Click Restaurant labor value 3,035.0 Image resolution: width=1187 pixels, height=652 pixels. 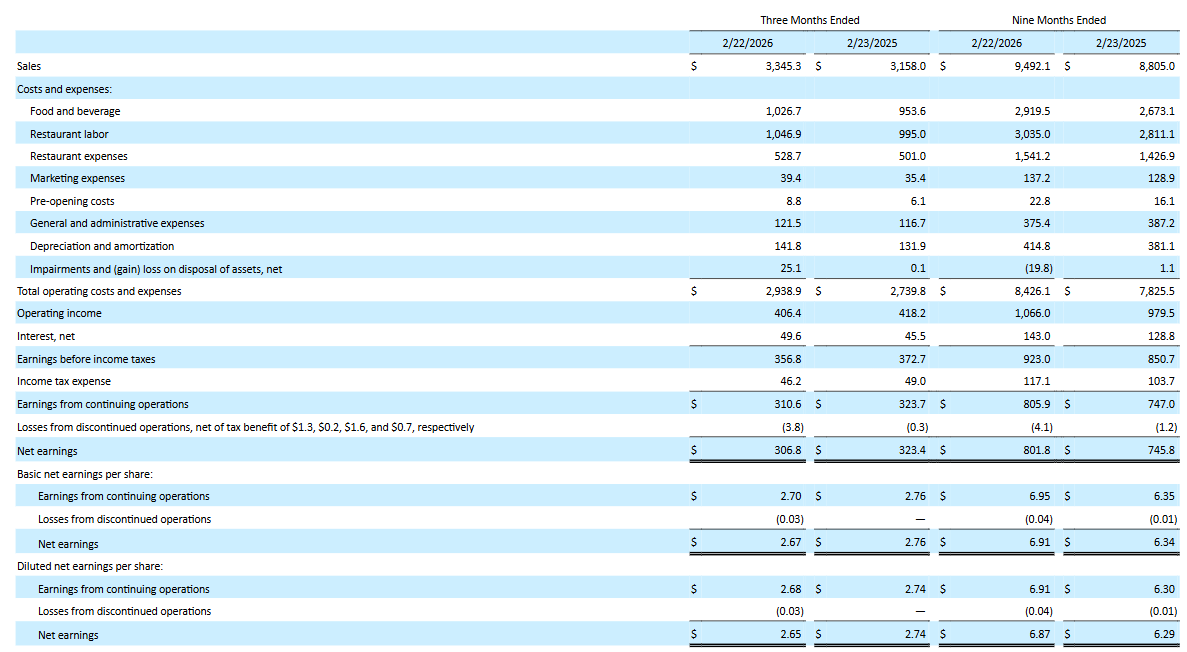(x=1033, y=134)
